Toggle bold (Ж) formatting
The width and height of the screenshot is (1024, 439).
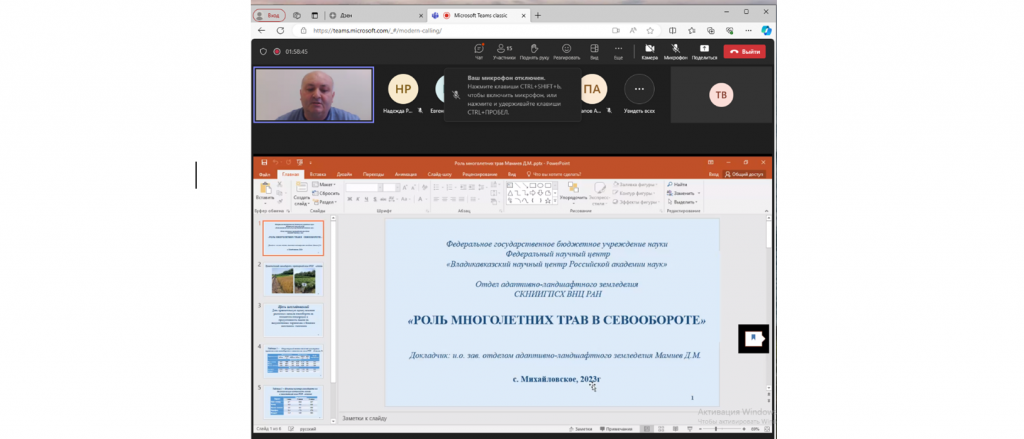tap(349, 199)
